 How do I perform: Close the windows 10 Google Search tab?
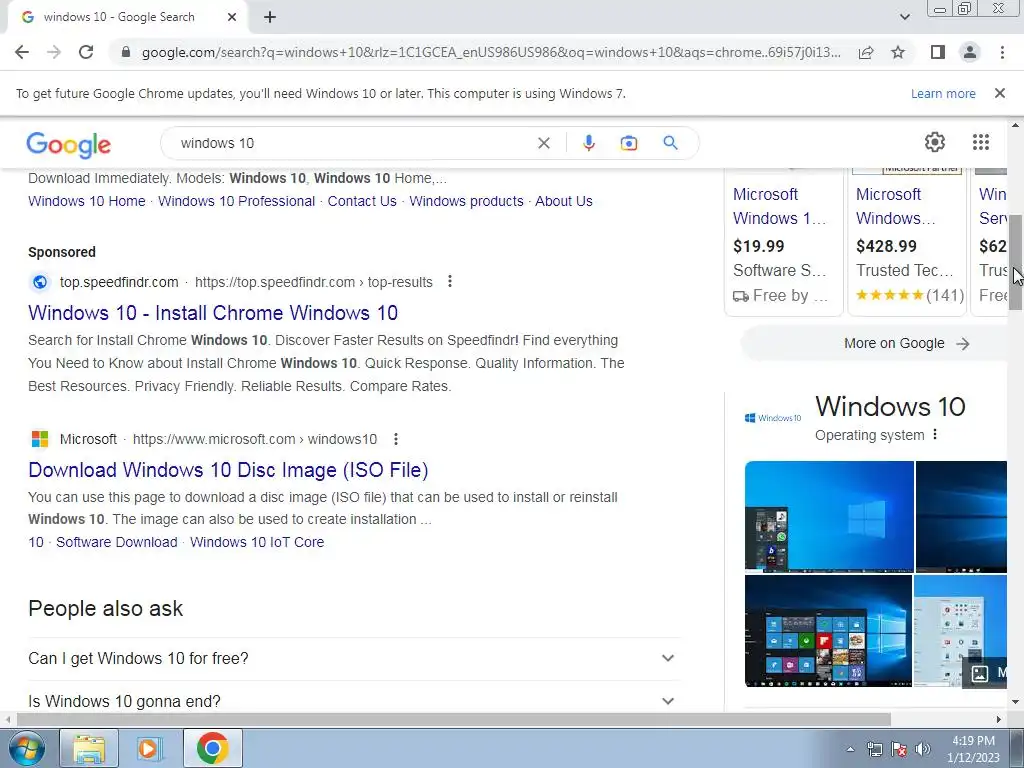(x=232, y=18)
